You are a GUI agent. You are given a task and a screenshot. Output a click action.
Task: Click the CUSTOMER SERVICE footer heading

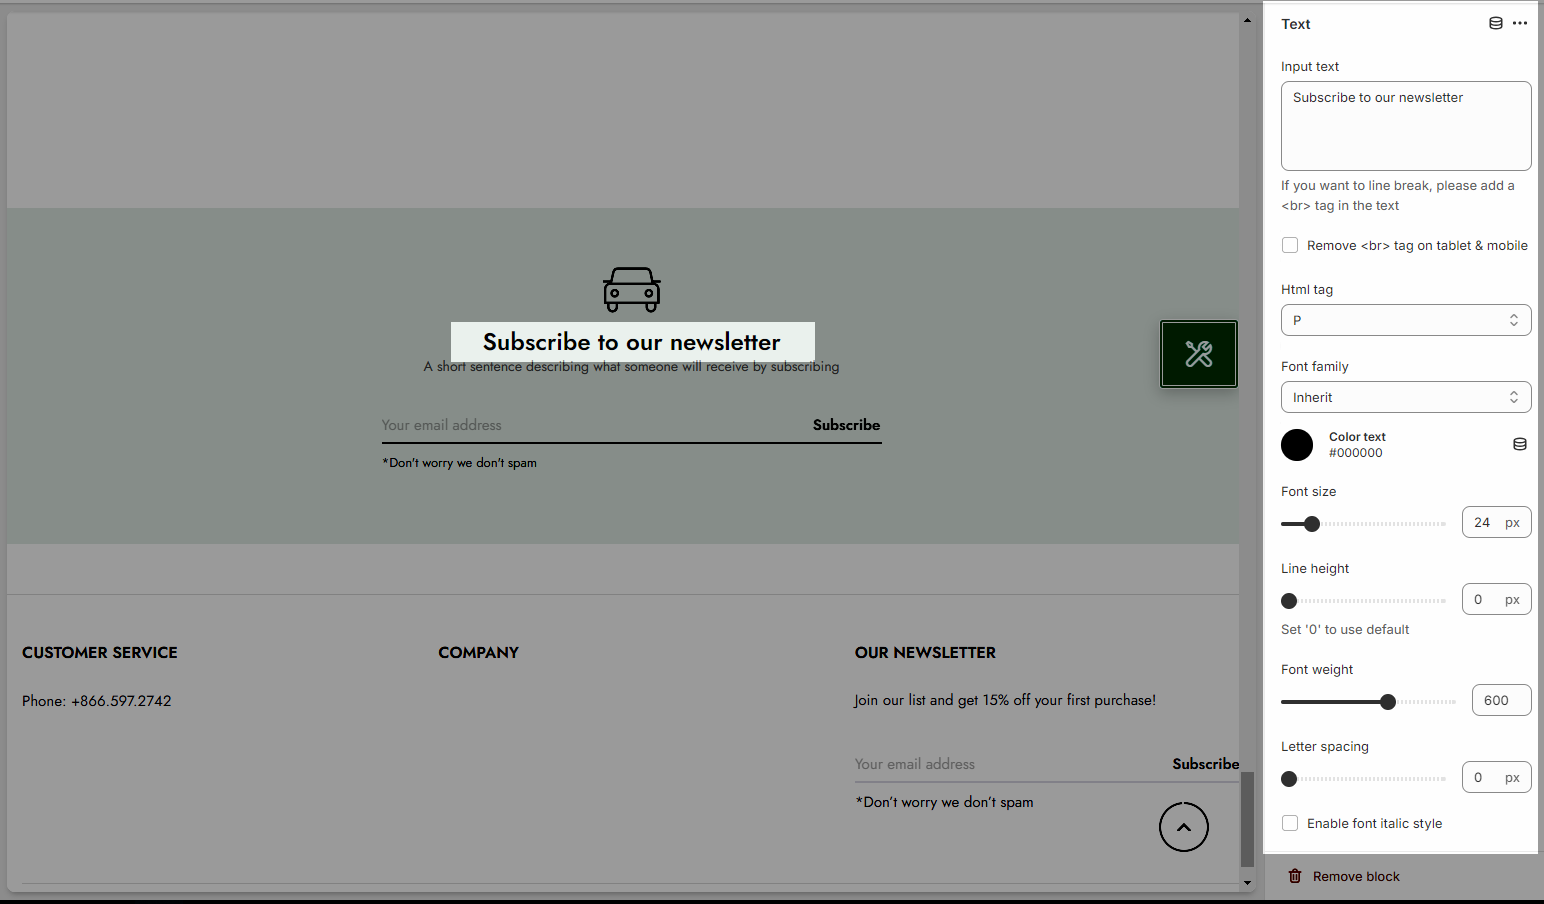[x=100, y=653]
